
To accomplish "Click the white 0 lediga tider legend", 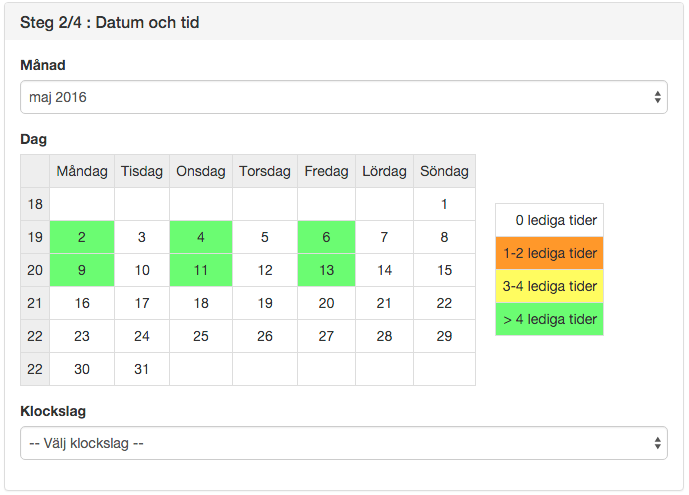I will coord(549,220).
